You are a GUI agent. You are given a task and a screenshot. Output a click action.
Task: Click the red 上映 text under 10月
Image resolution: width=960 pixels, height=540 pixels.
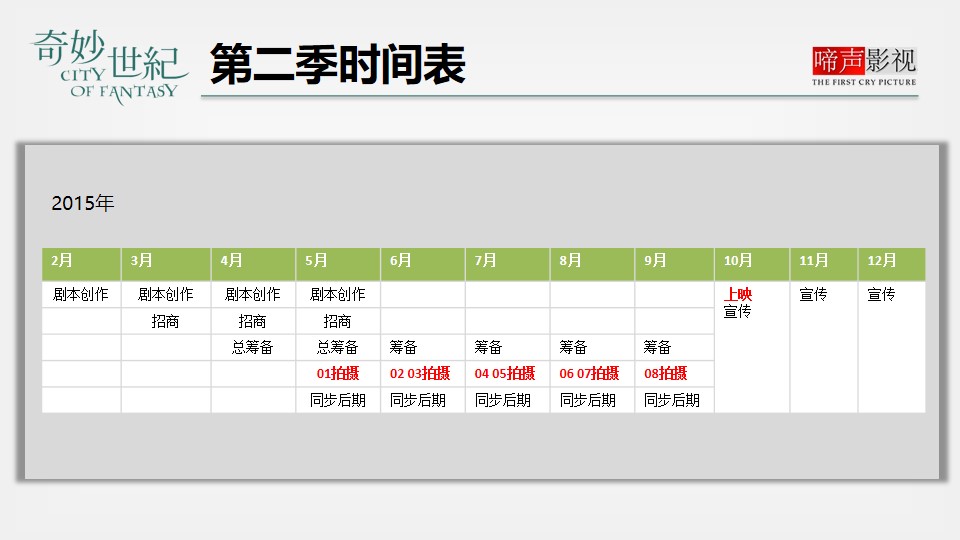click(738, 294)
